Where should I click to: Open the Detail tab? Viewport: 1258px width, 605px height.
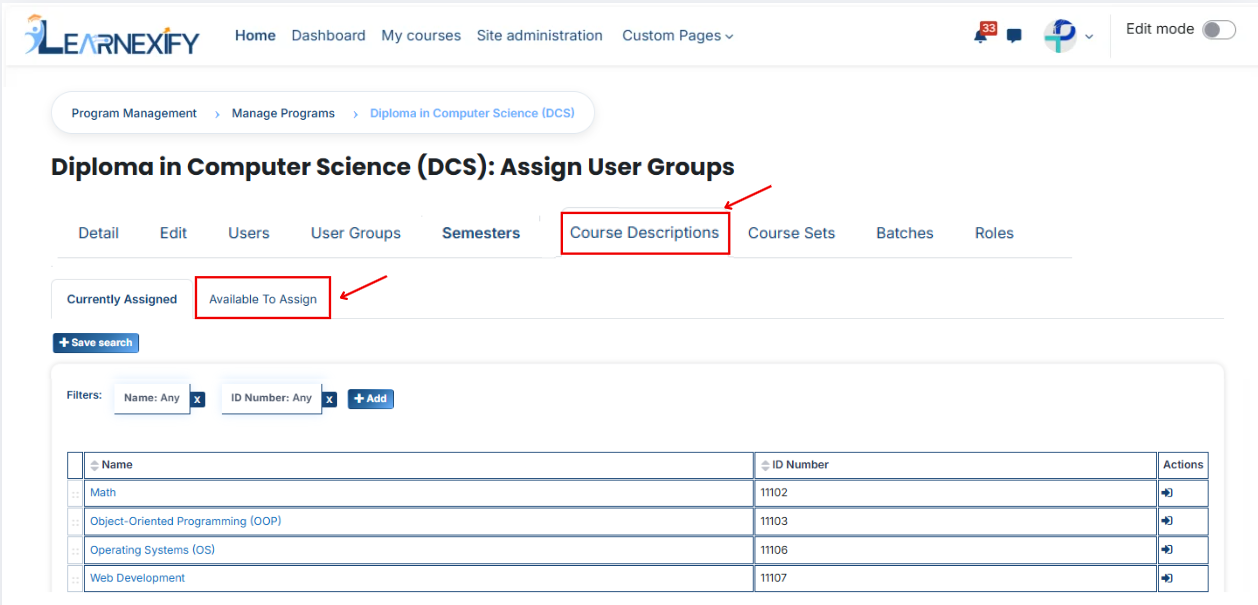(99, 233)
